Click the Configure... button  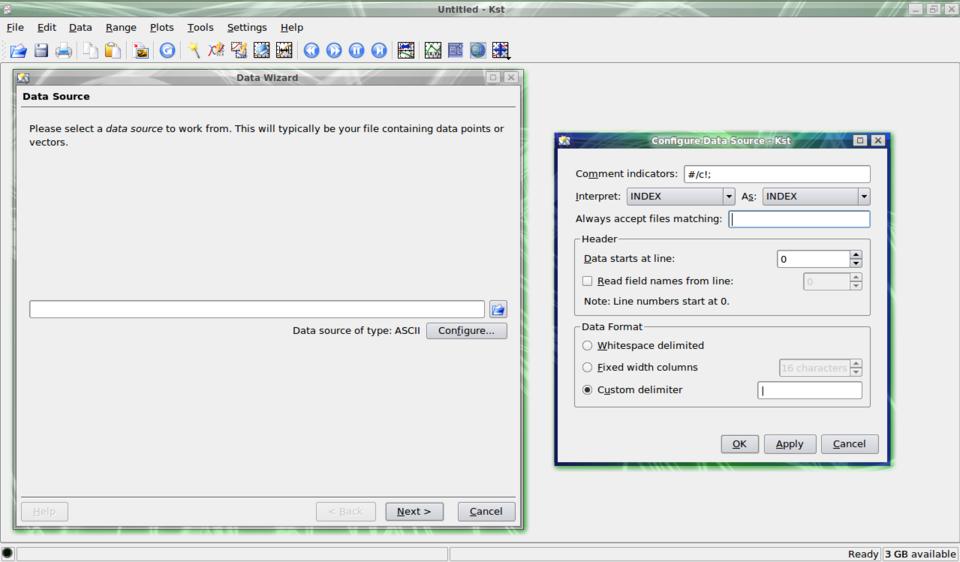466,331
